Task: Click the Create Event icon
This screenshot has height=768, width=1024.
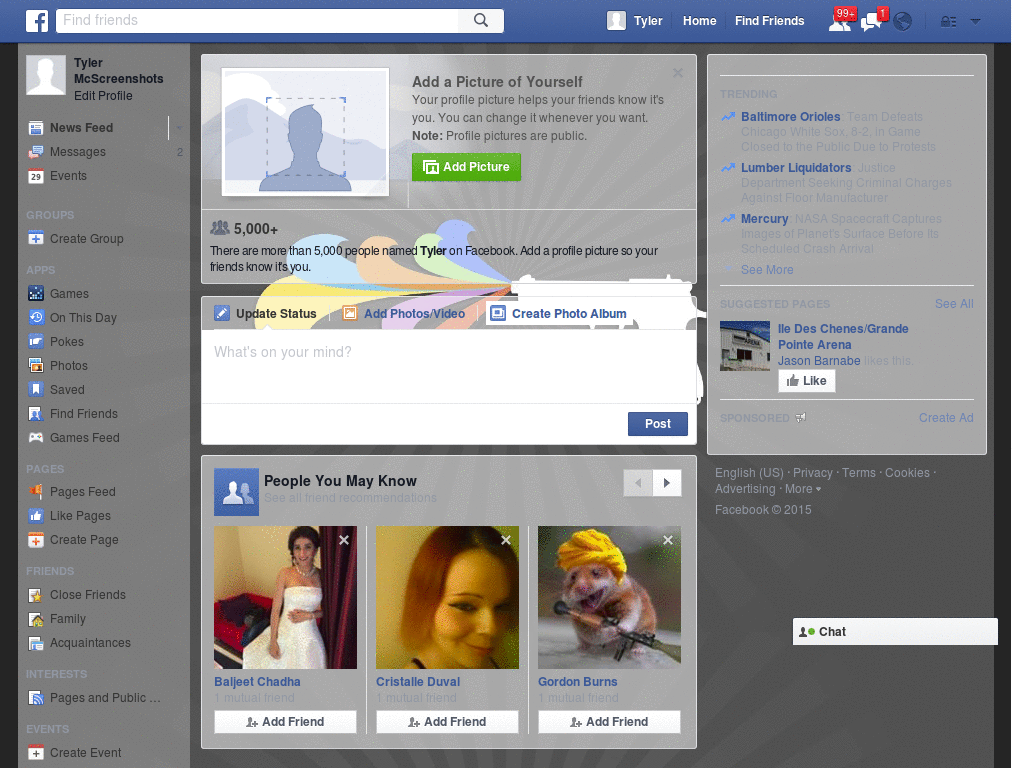Action: [36, 753]
